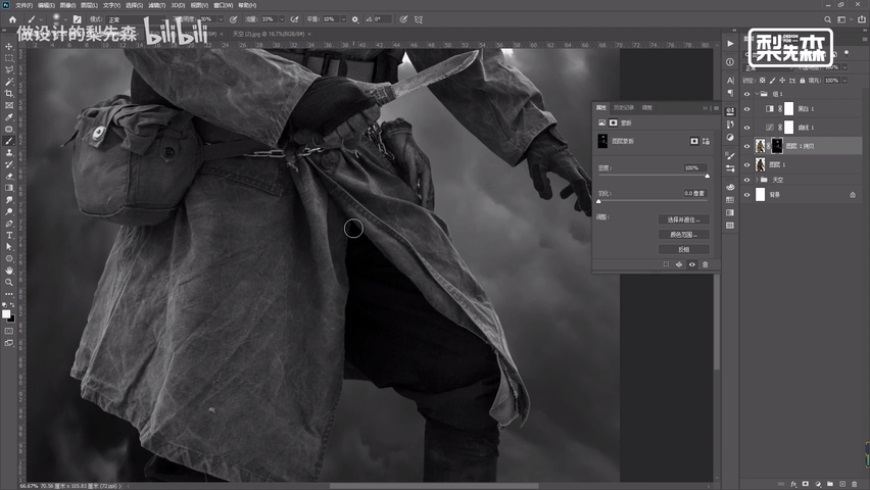Select the Eraser tool
The image size is (870, 490).
[x=9, y=176]
